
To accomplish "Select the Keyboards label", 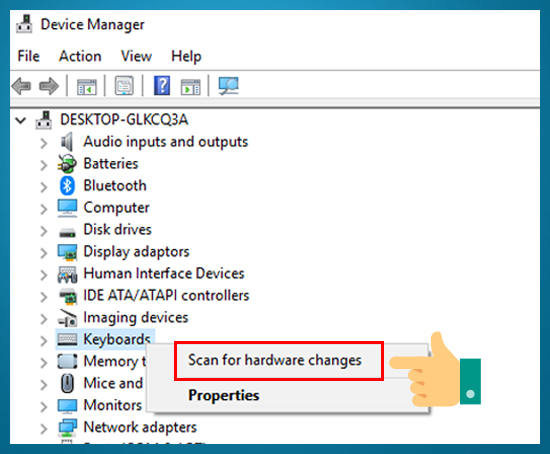I will point(117,339).
